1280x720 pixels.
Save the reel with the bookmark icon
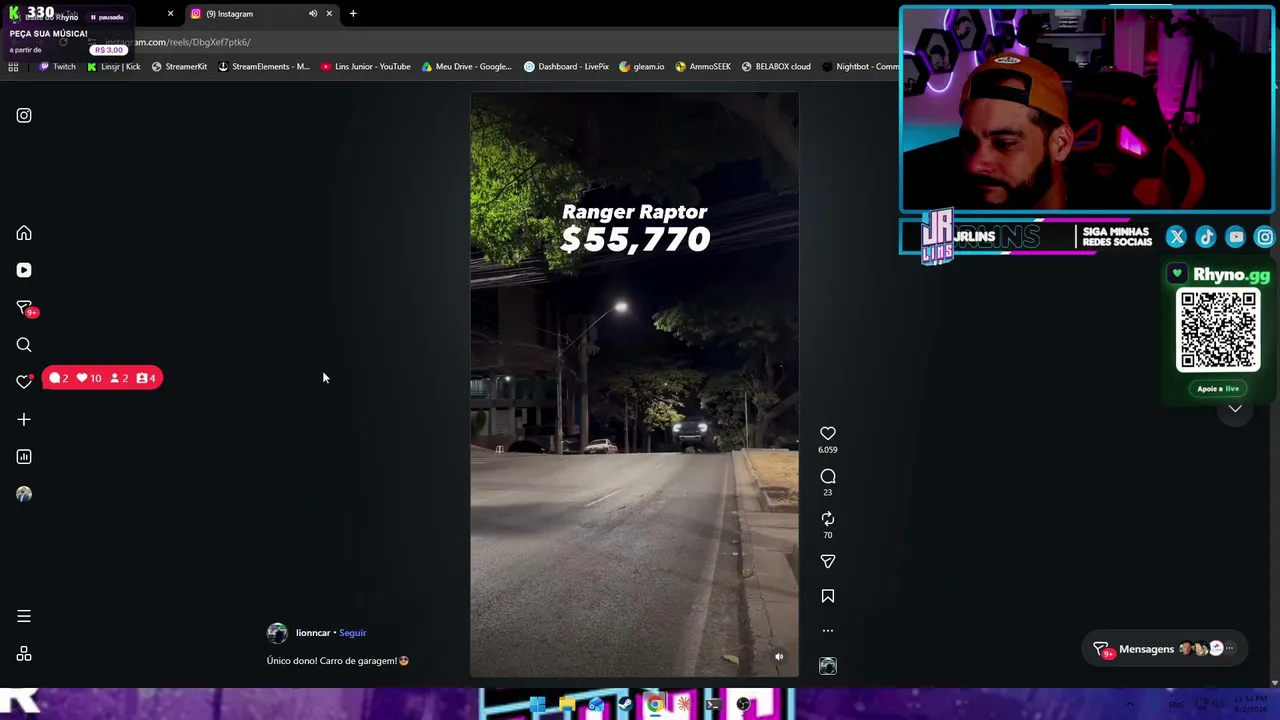828,596
